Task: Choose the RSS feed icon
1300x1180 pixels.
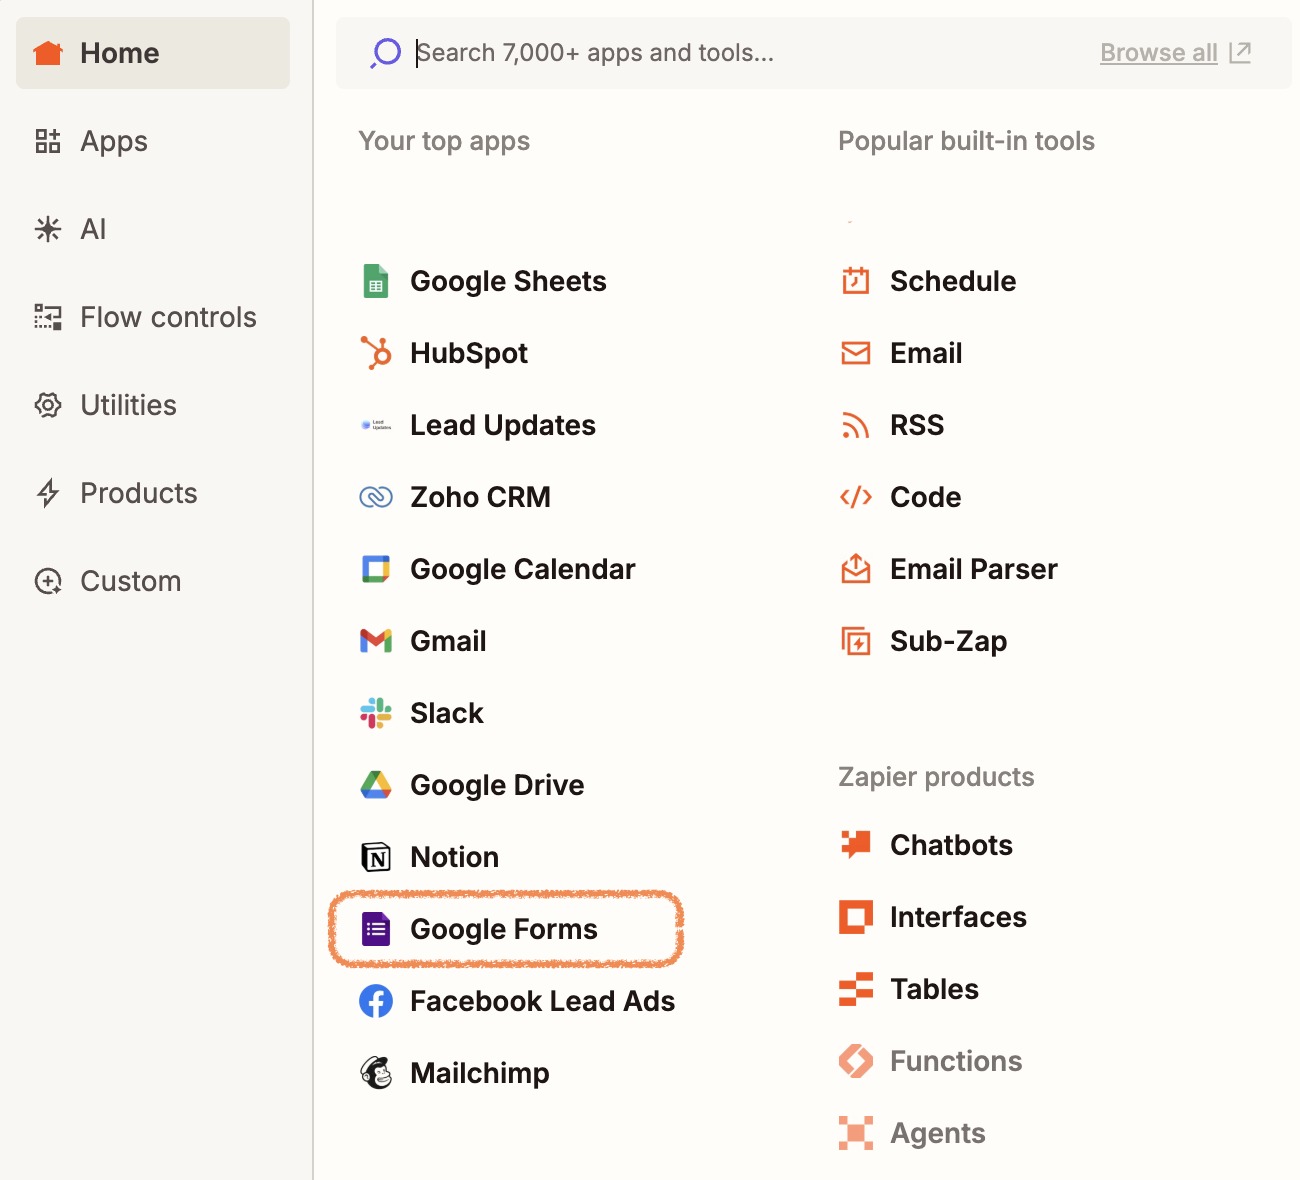Action: pos(856,425)
